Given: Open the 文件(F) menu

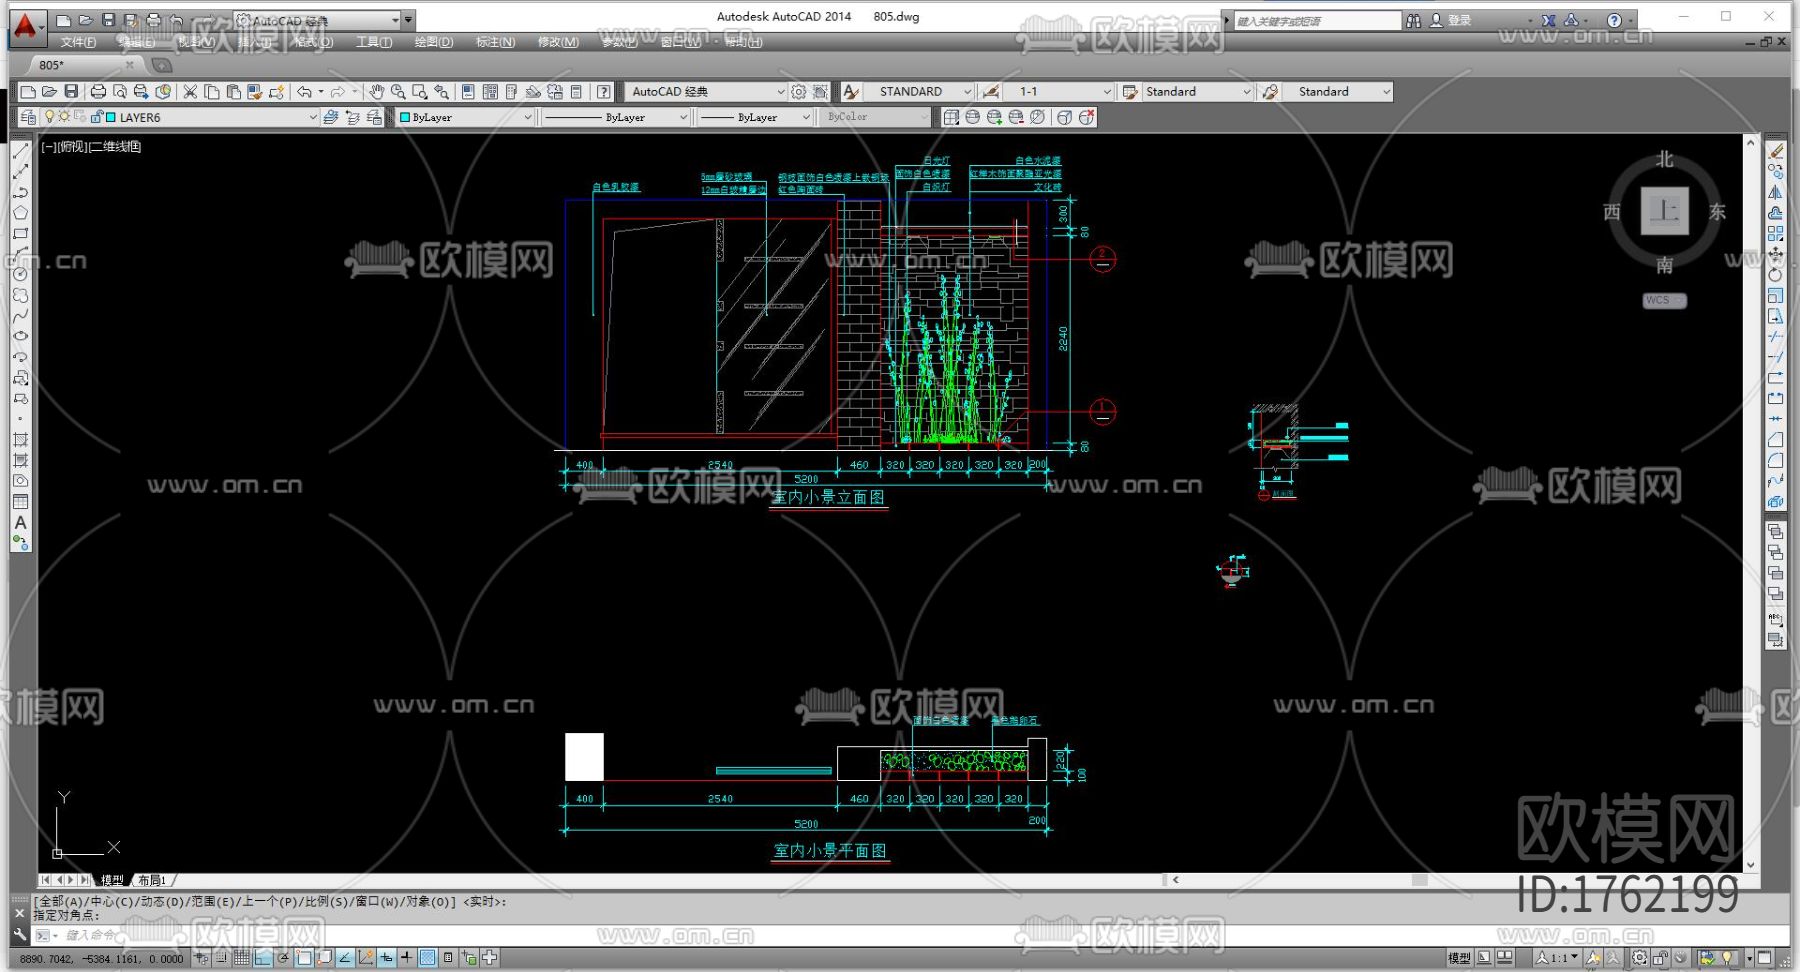Looking at the screenshot, I should [x=78, y=42].
